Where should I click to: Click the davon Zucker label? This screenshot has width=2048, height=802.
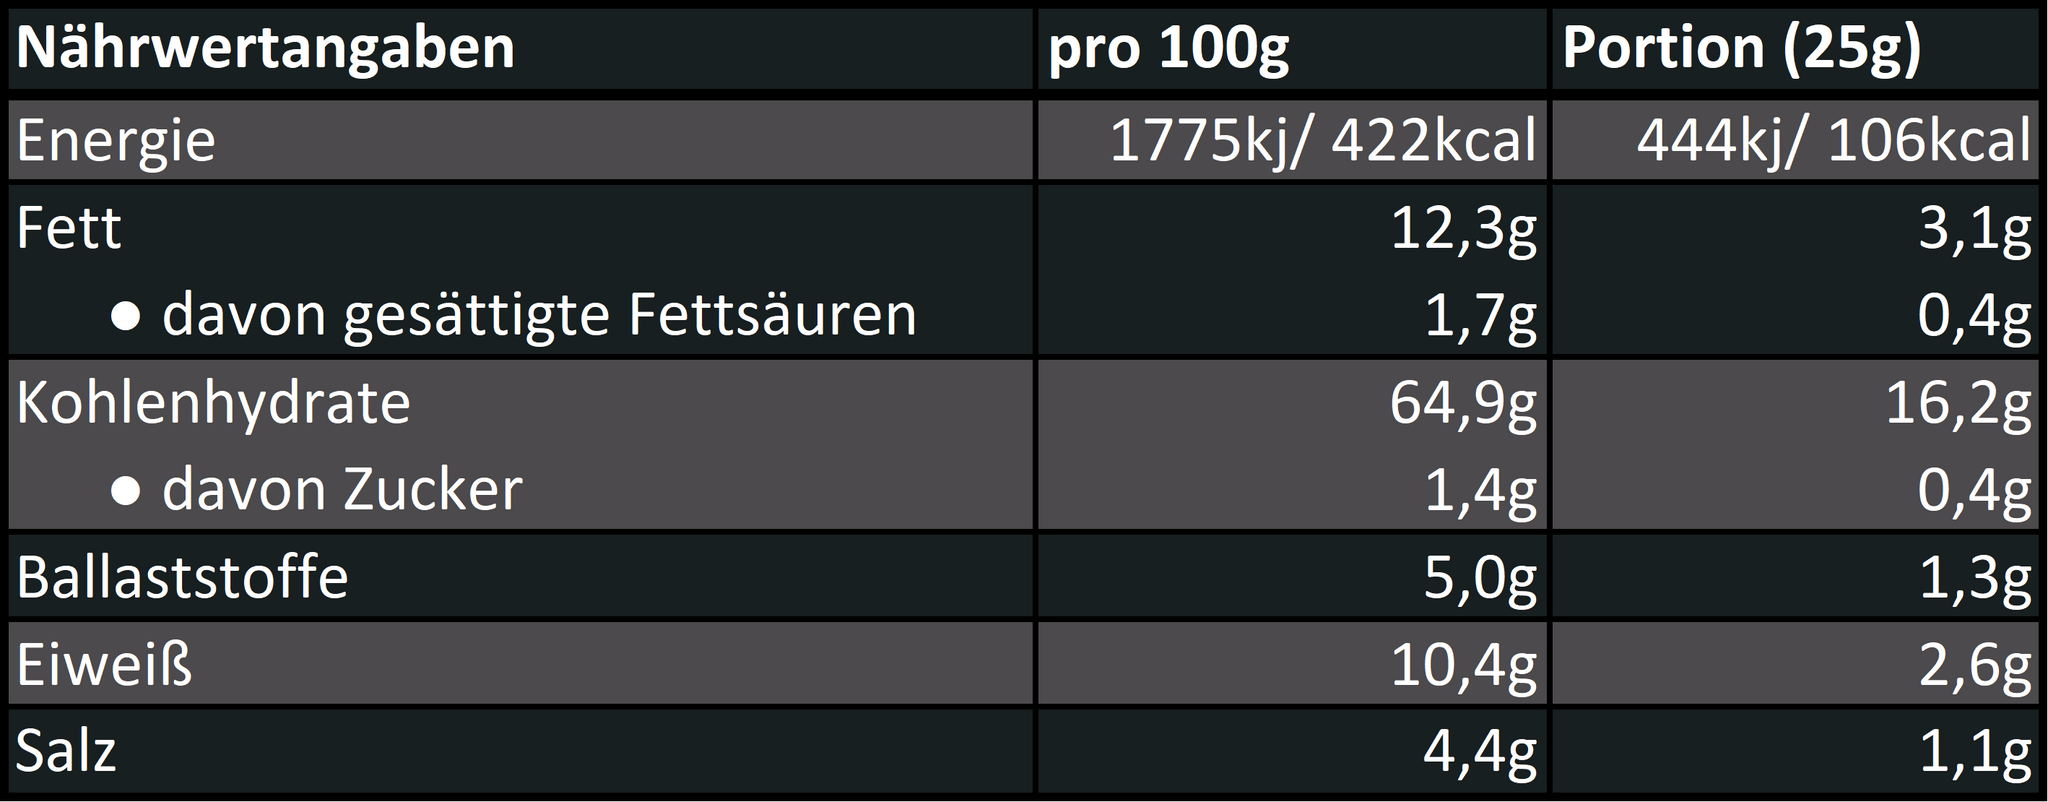[x=341, y=490]
